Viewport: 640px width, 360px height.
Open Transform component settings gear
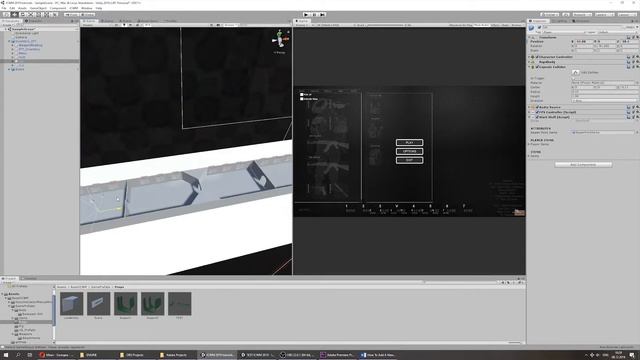[637, 37]
